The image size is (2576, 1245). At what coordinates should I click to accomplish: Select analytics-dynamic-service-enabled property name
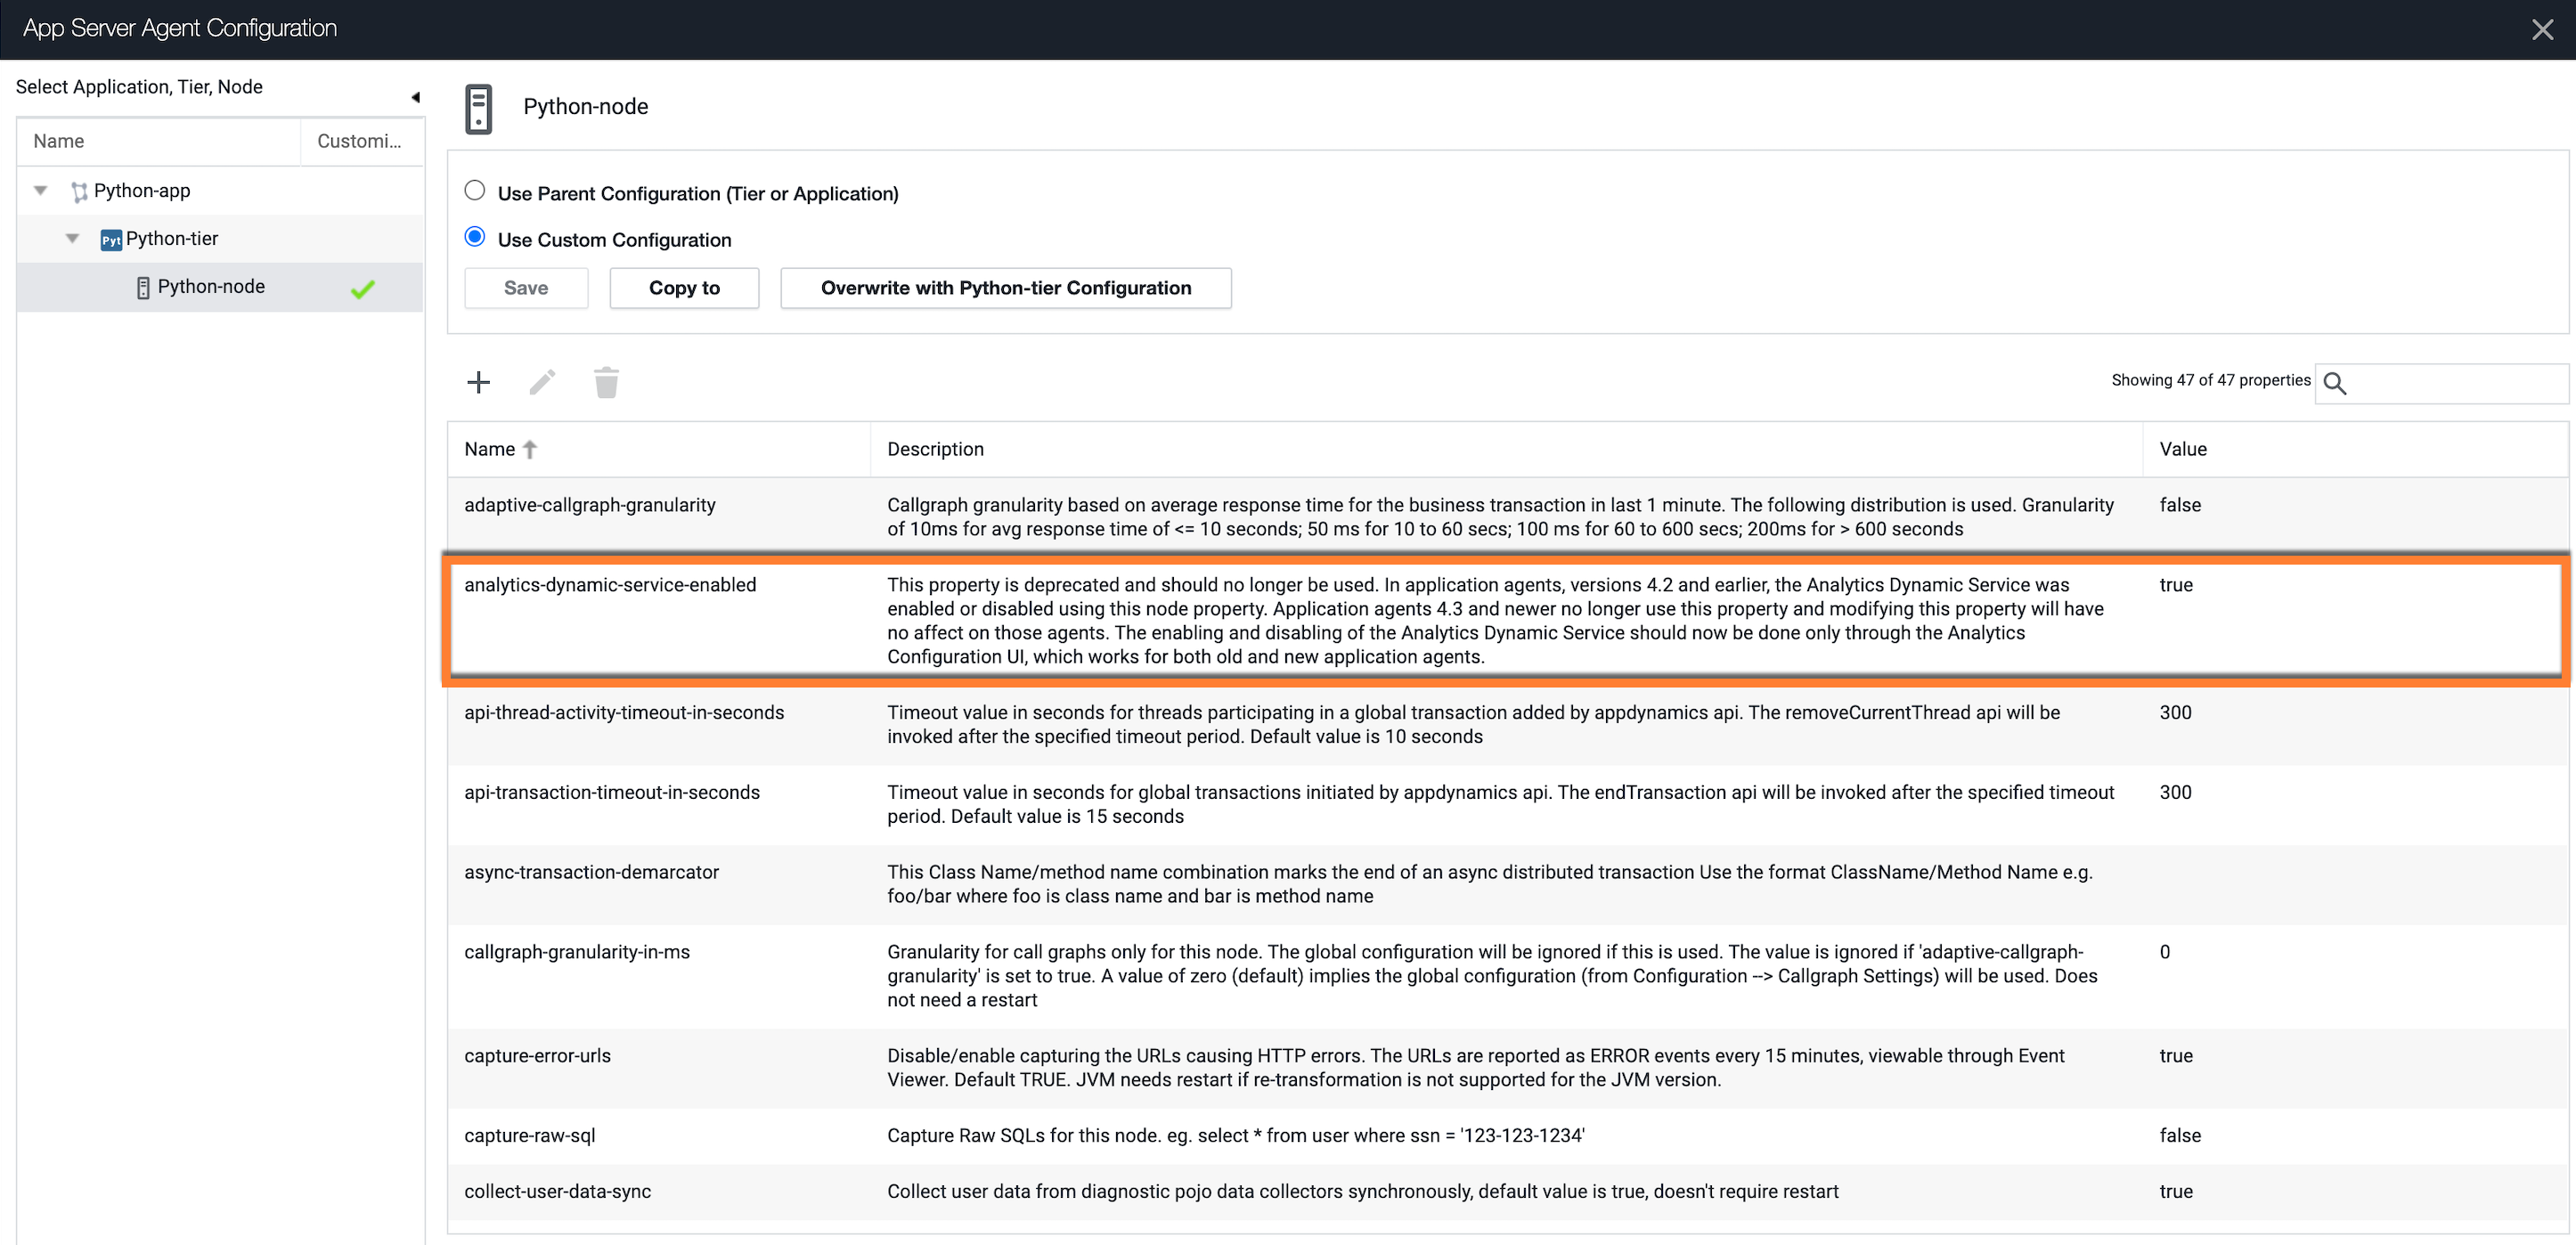(x=610, y=585)
